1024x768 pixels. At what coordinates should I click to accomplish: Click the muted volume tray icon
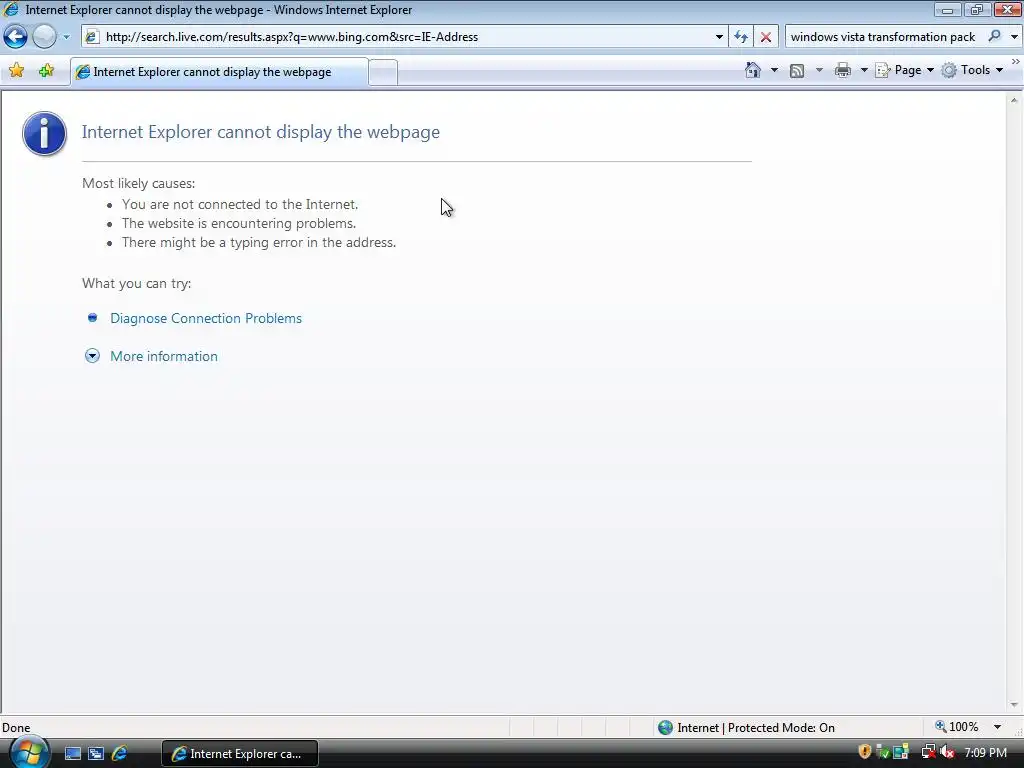(x=948, y=752)
